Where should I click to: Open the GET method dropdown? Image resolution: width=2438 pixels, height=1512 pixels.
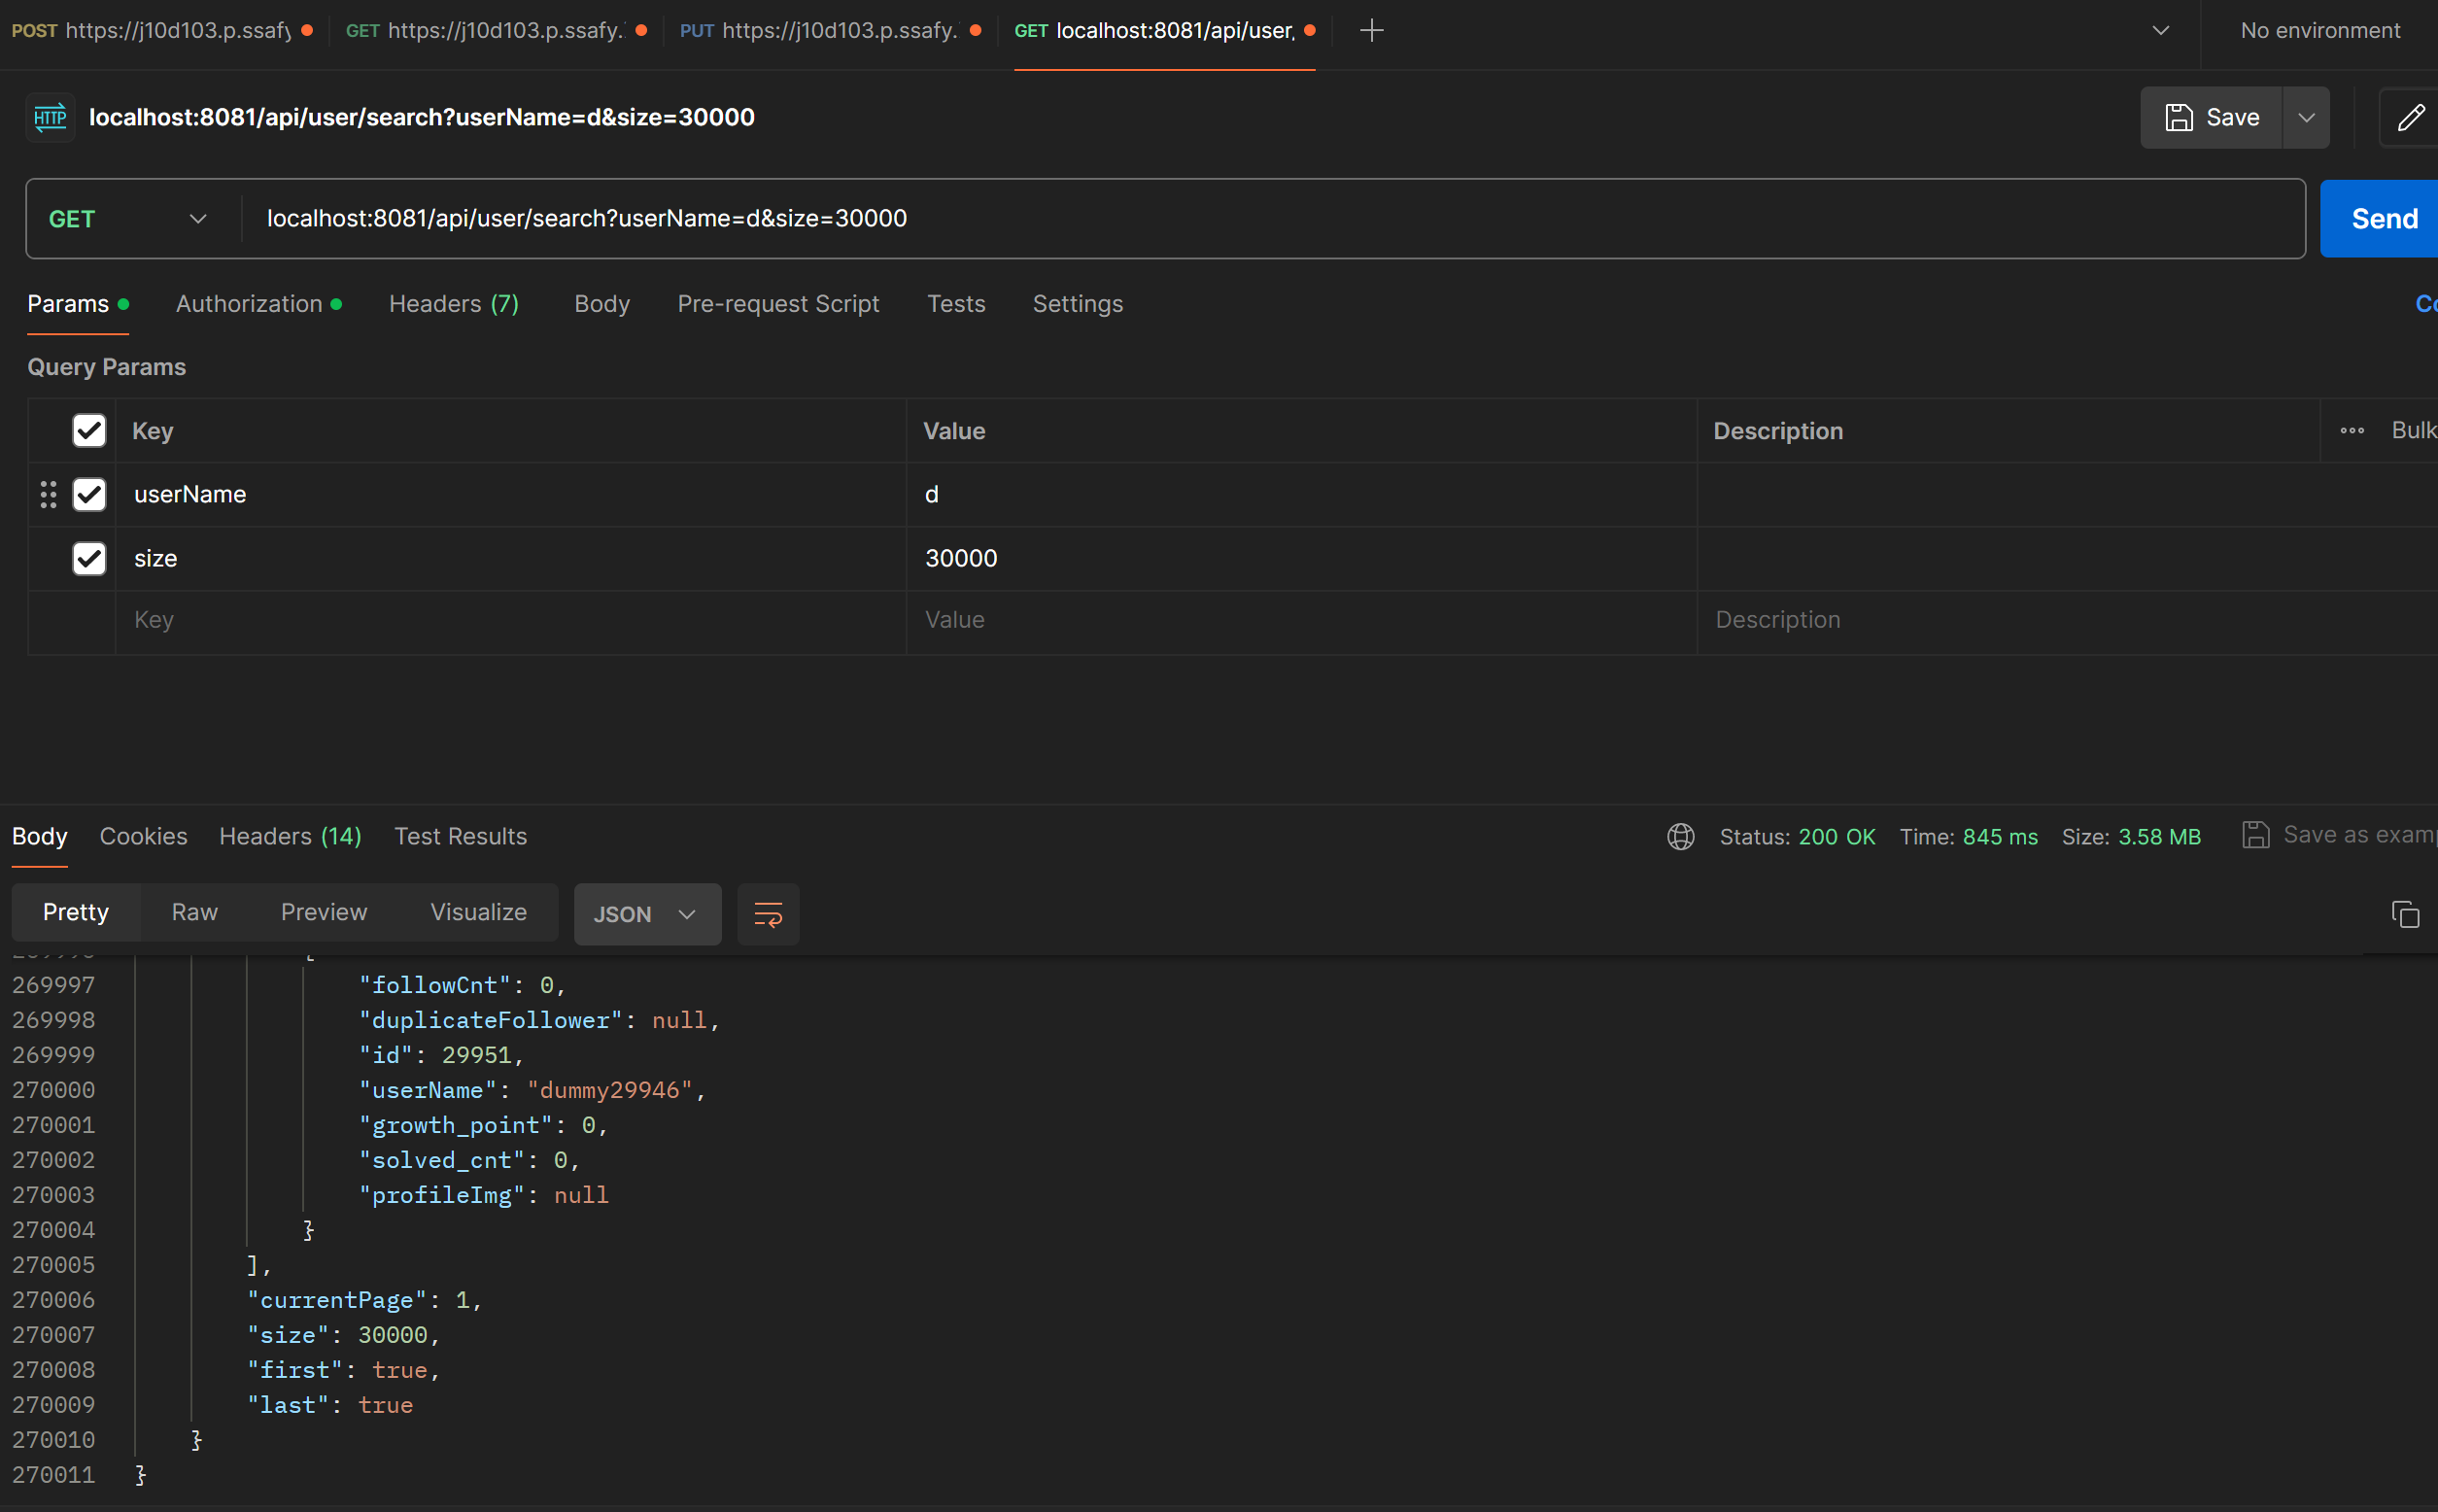click(130, 219)
